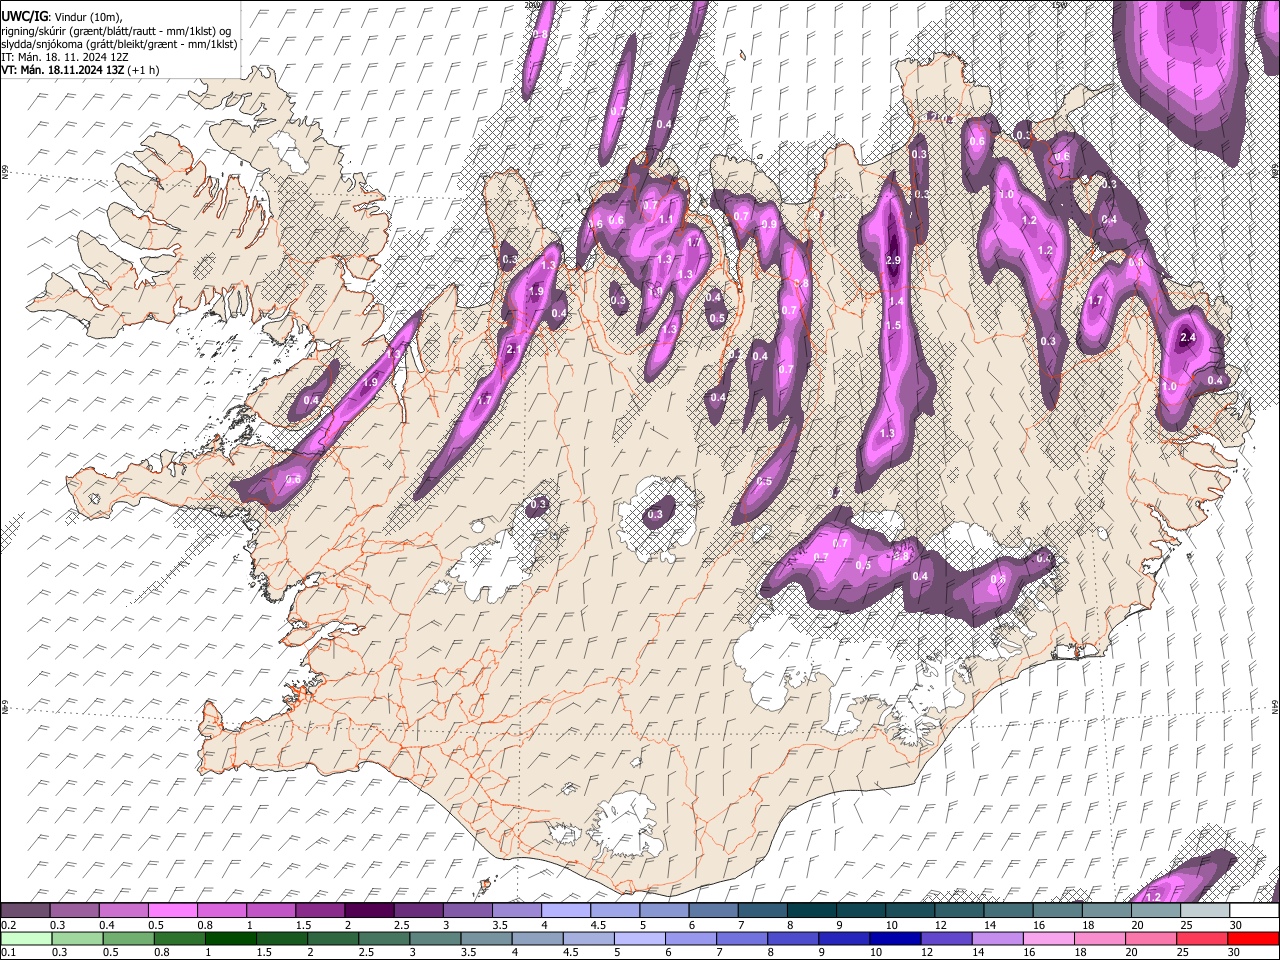Click the upper legend swatch starting at 12

point(960,910)
